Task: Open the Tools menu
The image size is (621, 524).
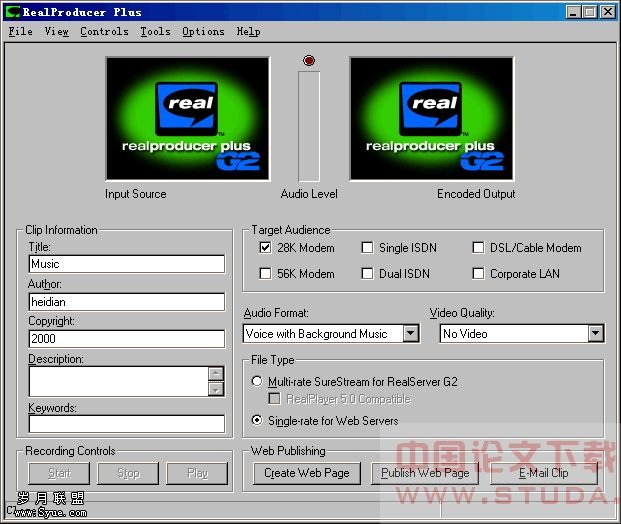Action: [x=155, y=31]
